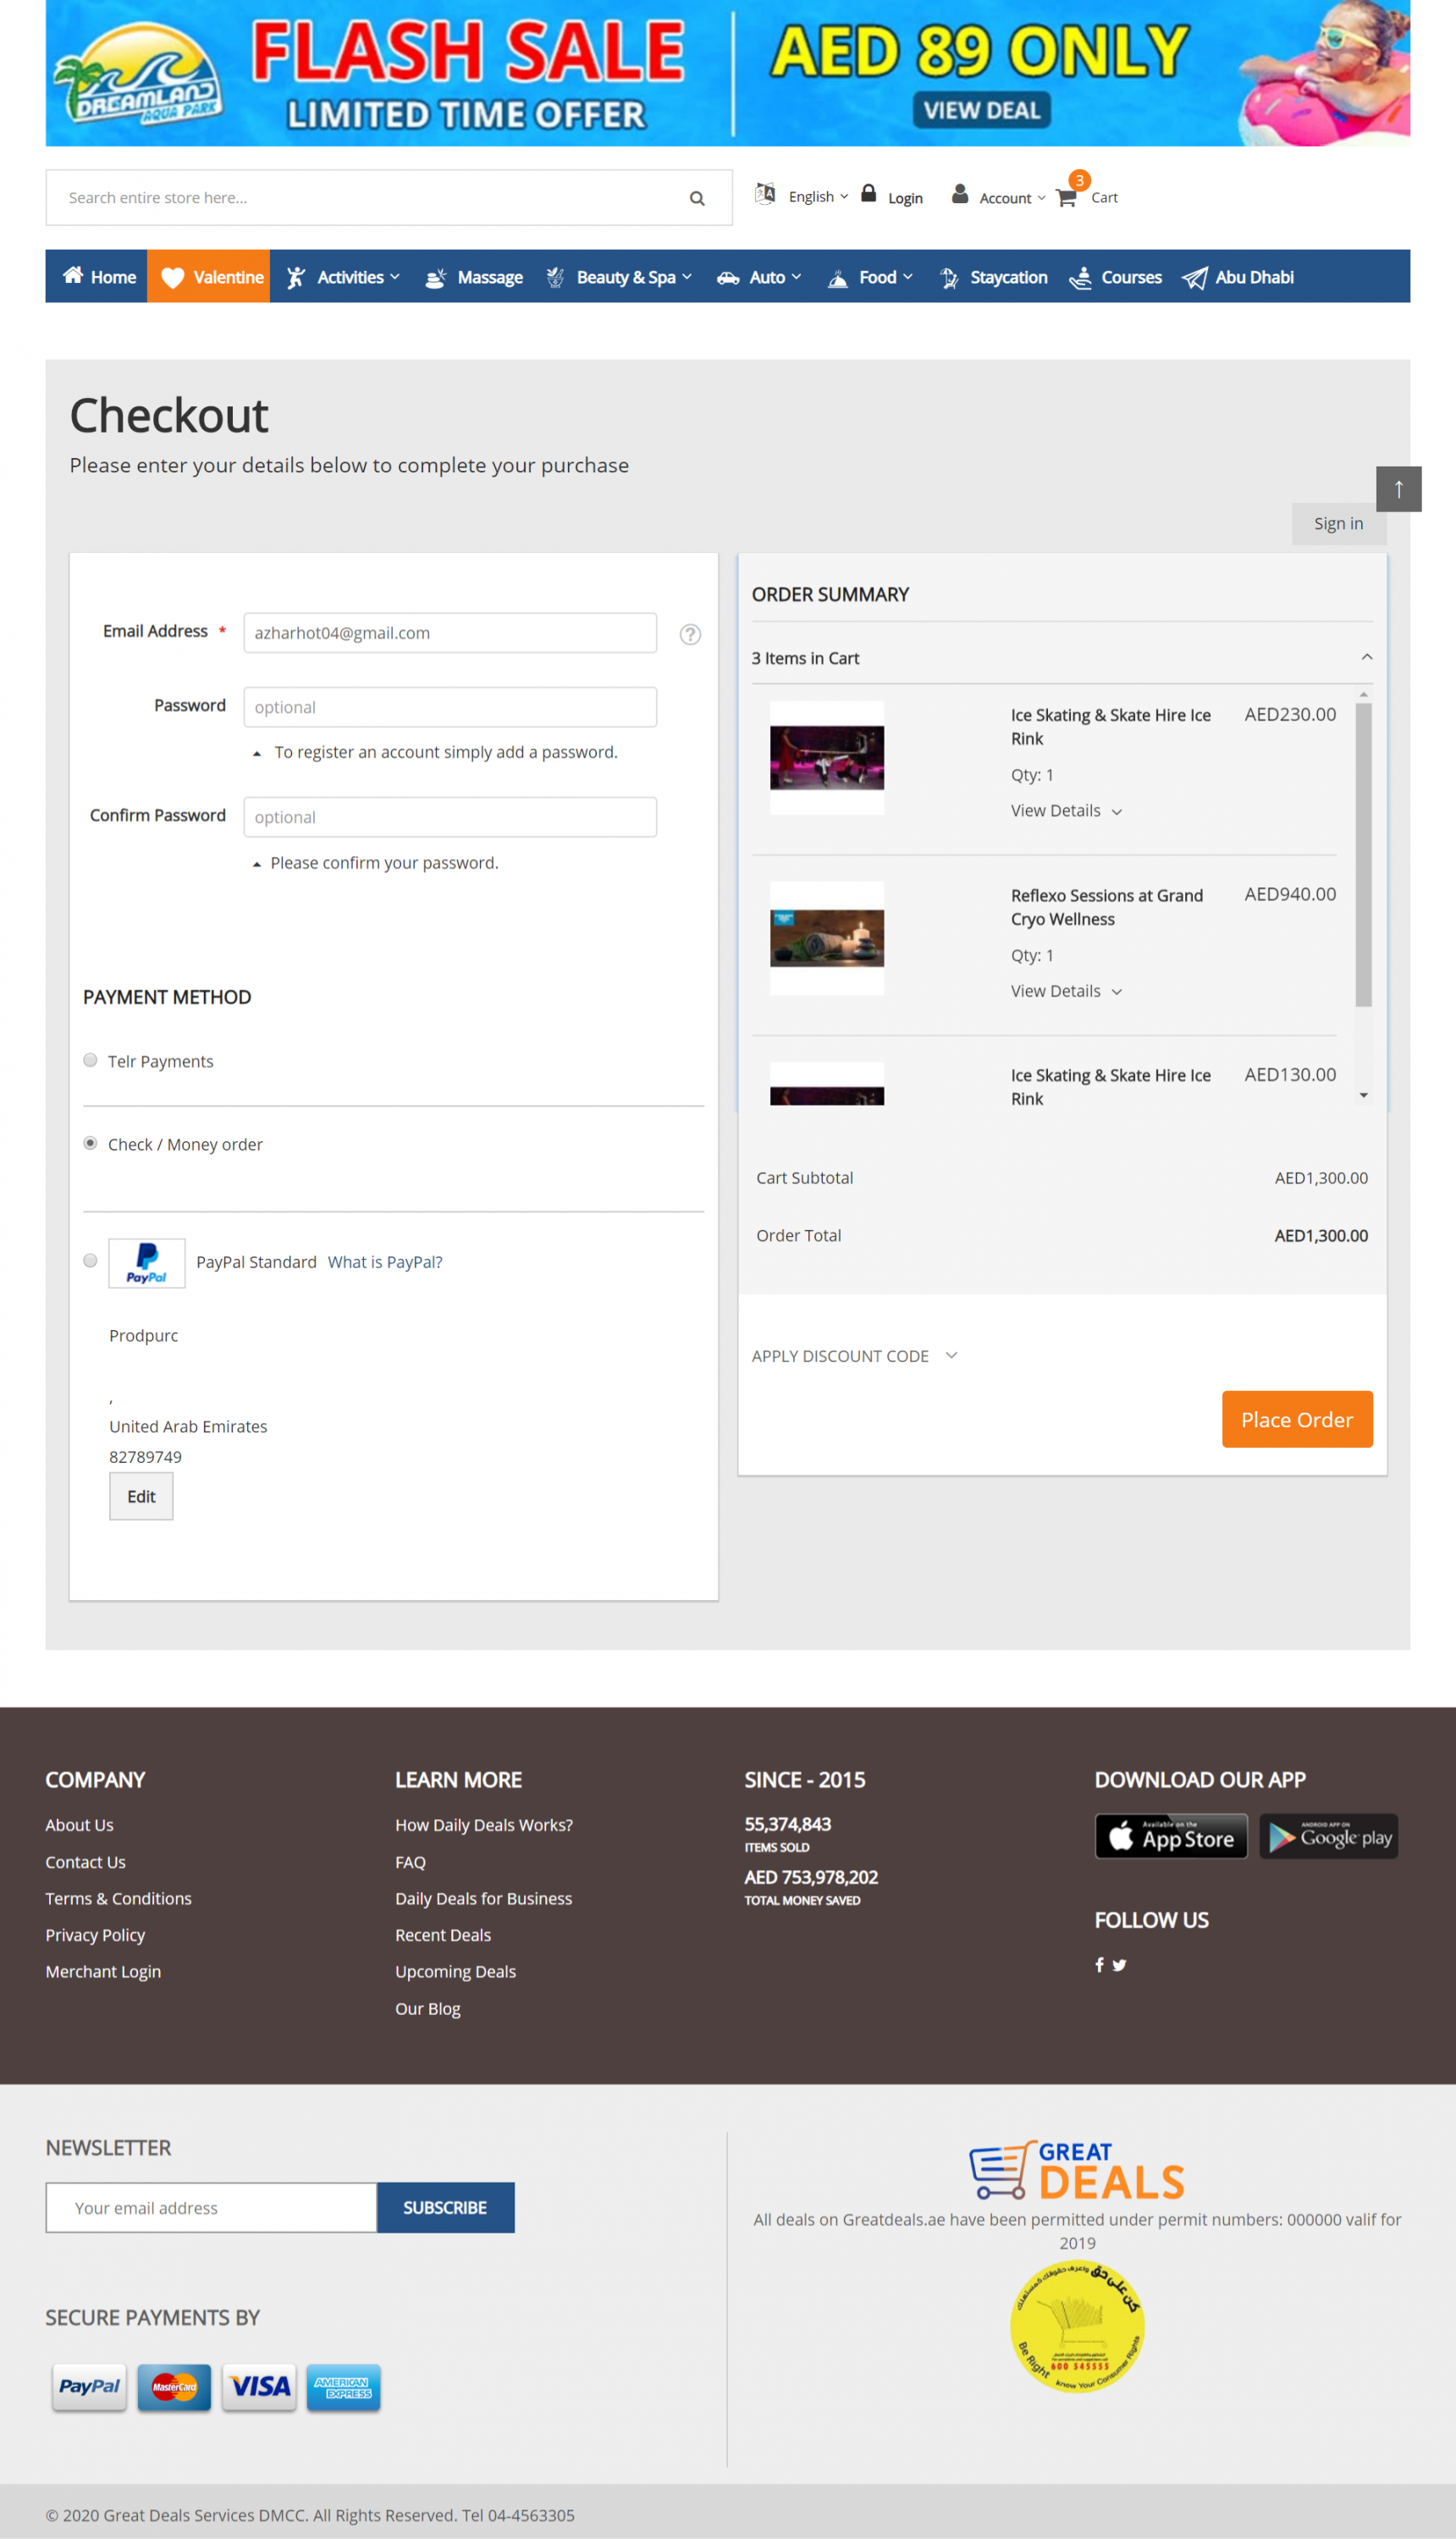
Task: Open the Reflexo Sessions product thumbnail
Action: [x=827, y=938]
